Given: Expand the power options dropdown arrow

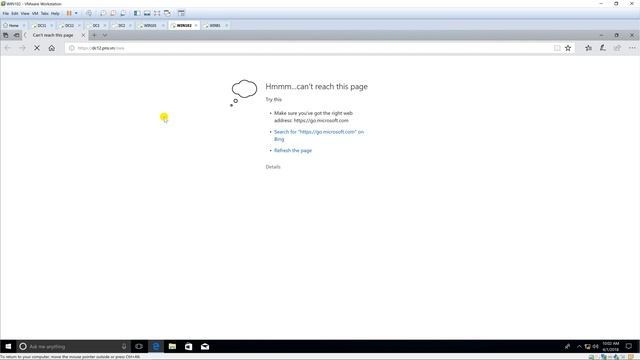Looking at the screenshot, I should click(x=76, y=13).
